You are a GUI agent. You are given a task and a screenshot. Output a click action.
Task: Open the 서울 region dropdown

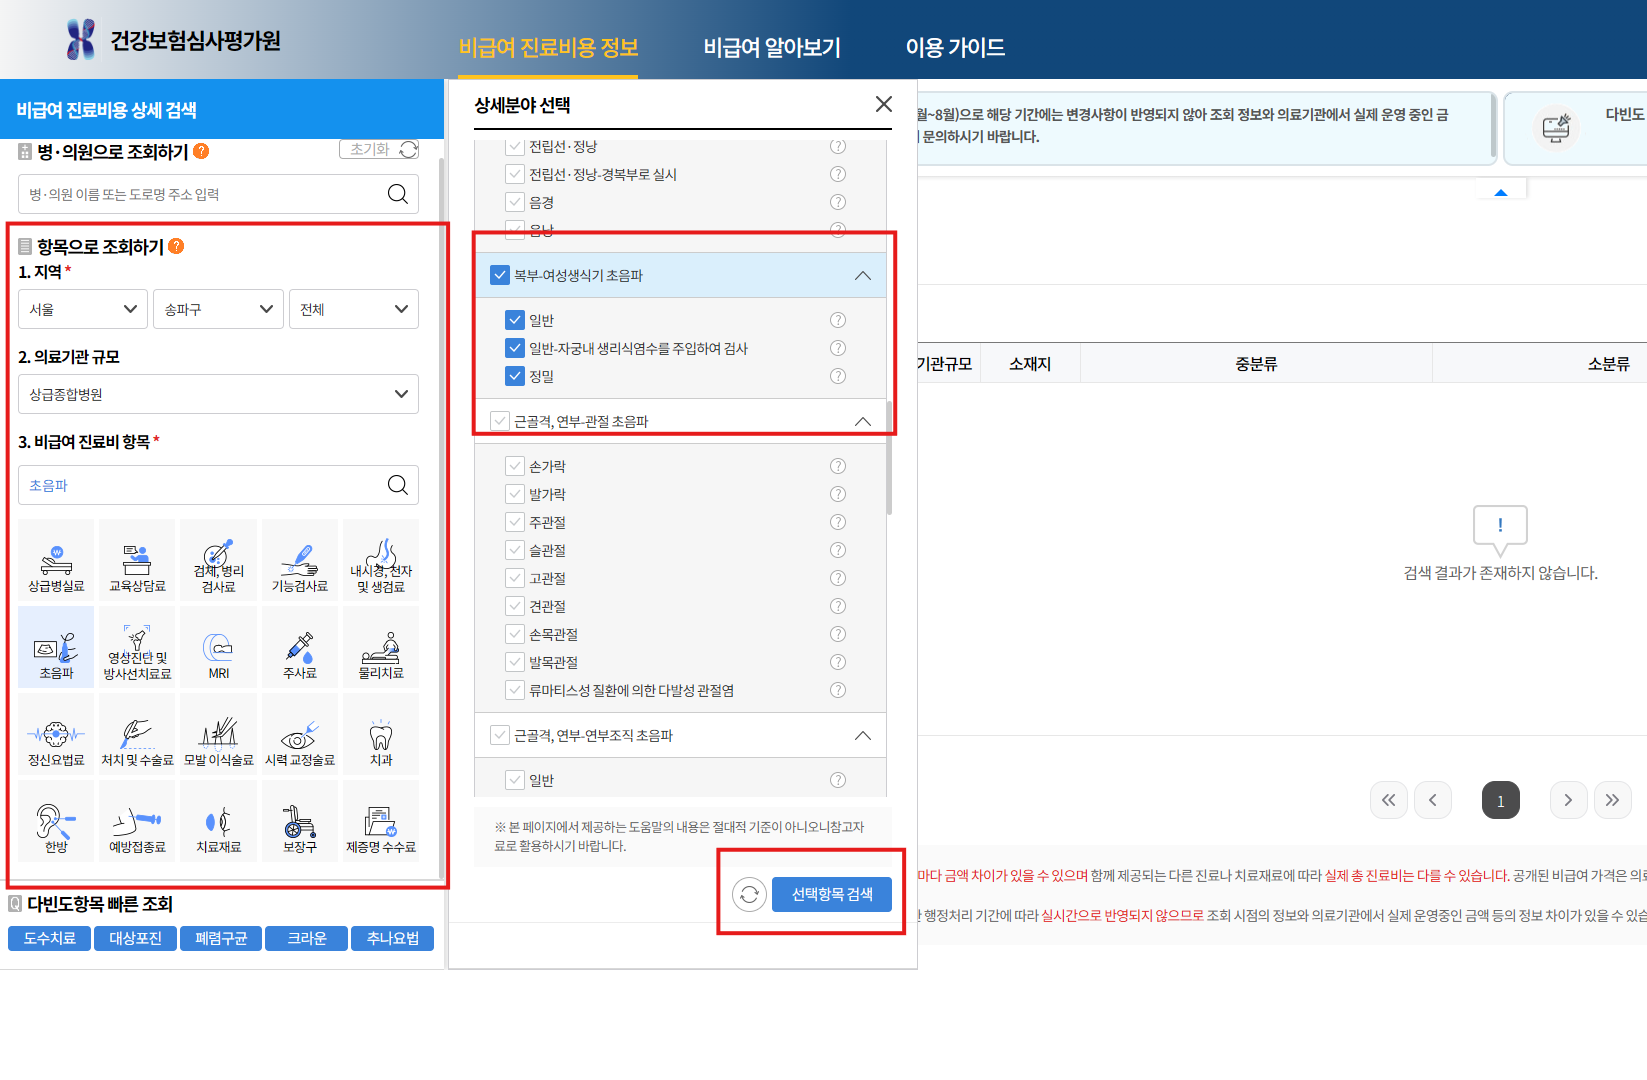83,309
